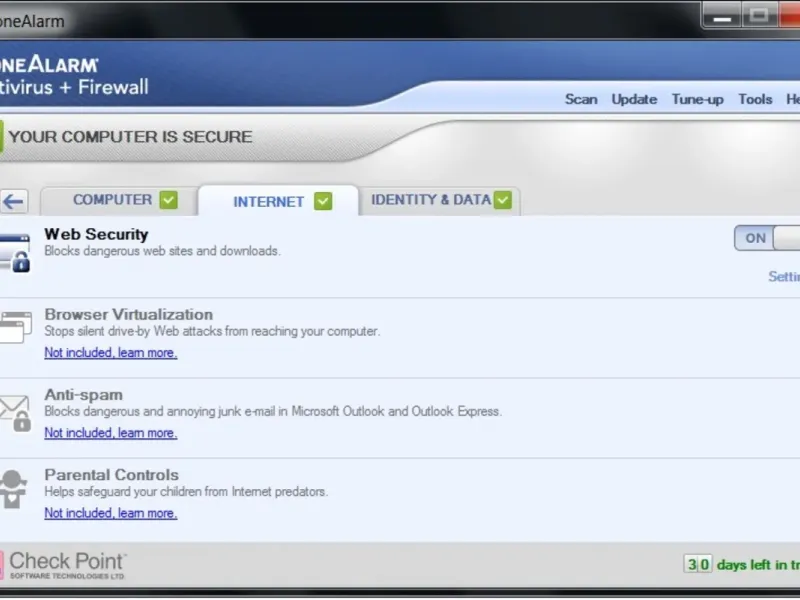Toggle the Web Security ON switch
Viewport: 800px width, 600px height.
coord(767,238)
